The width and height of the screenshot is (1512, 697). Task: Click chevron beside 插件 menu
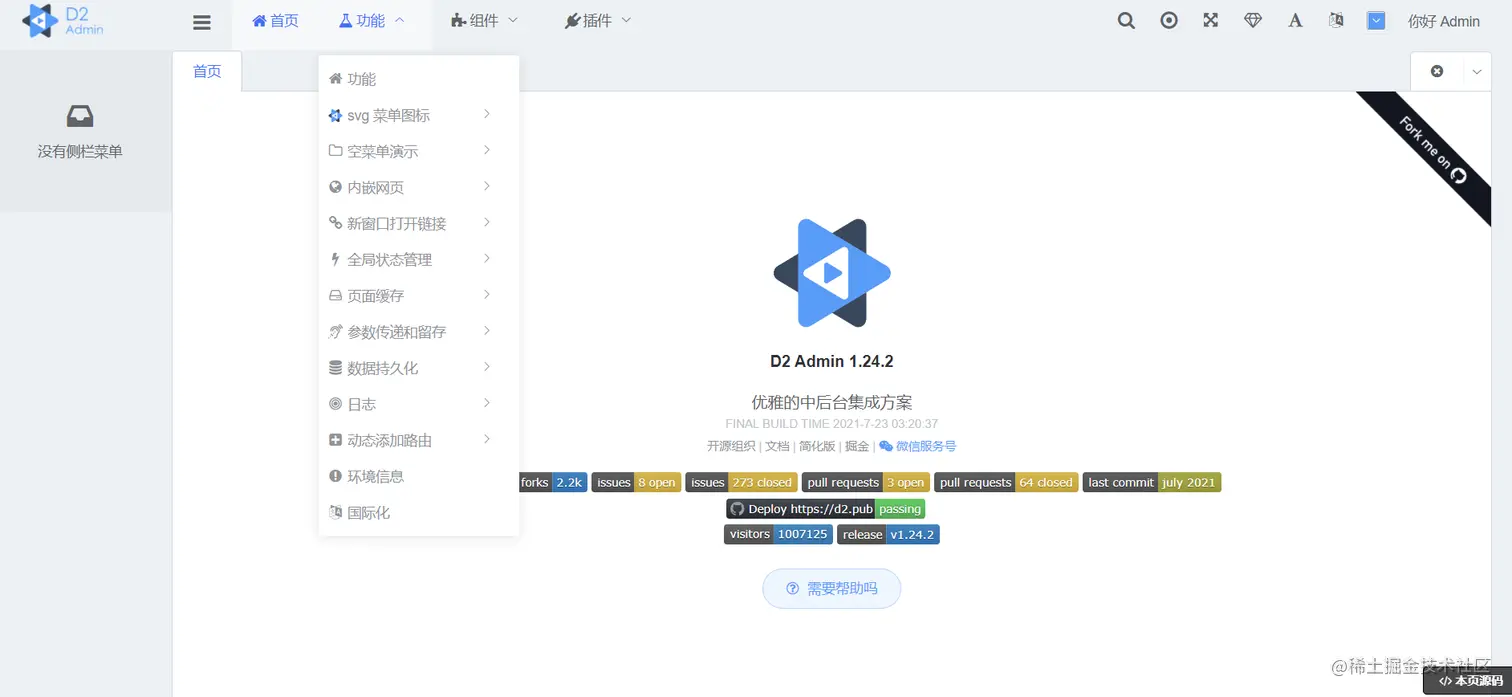626,20
